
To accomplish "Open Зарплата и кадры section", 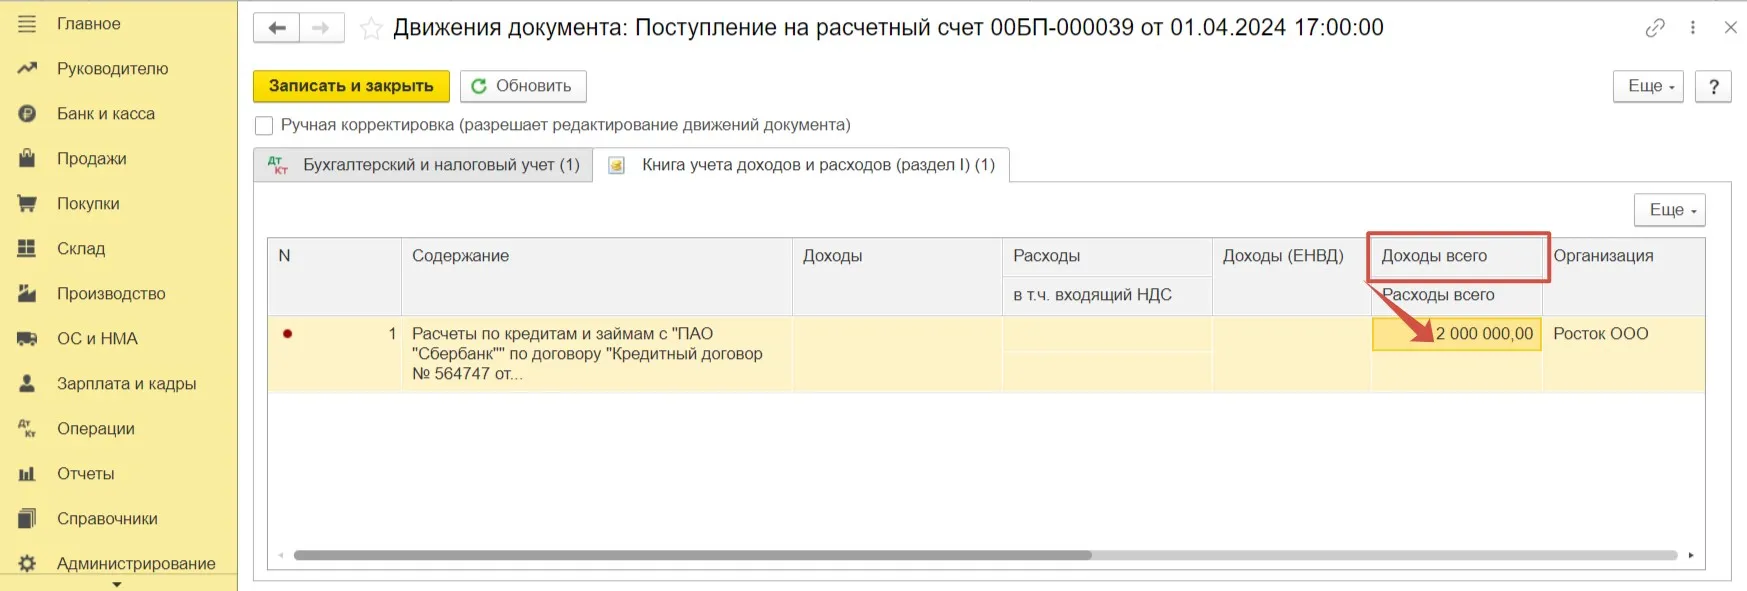I will tap(126, 384).
